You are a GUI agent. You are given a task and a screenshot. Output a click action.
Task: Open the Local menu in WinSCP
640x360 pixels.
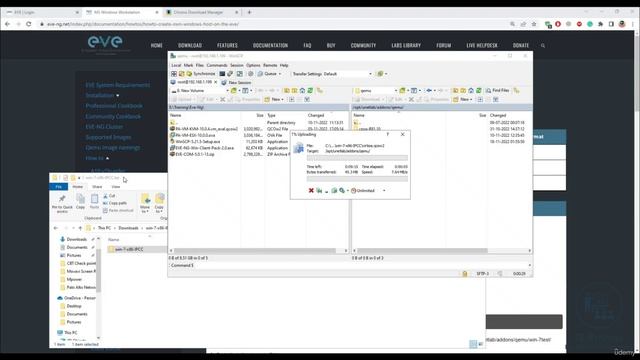click(x=176, y=65)
